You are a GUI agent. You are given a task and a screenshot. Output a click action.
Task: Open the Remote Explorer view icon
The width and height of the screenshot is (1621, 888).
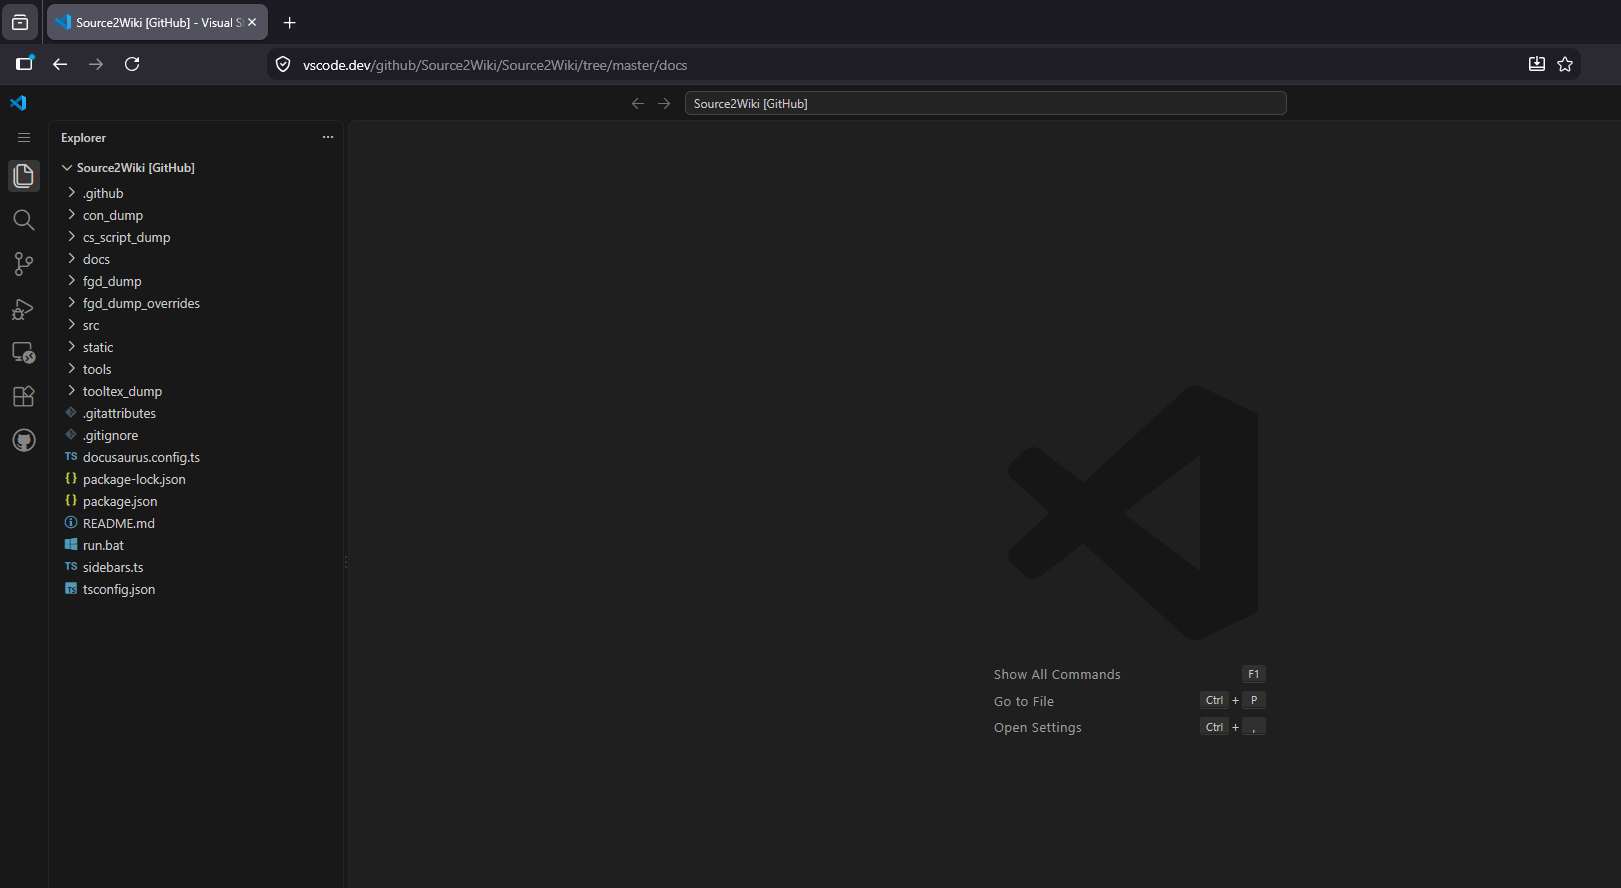24,352
